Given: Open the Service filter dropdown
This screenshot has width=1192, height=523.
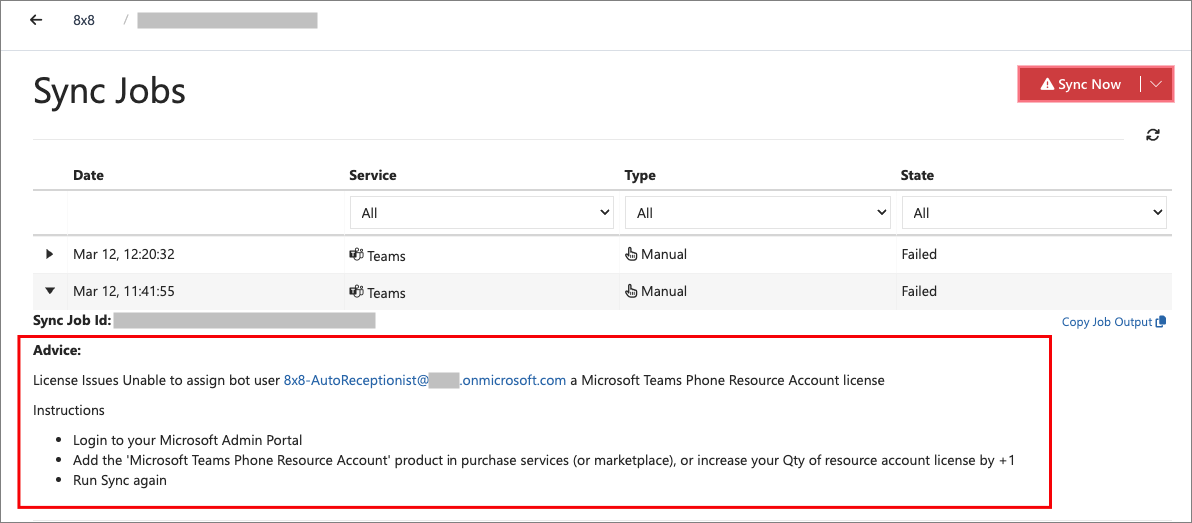Looking at the screenshot, I should 482,214.
